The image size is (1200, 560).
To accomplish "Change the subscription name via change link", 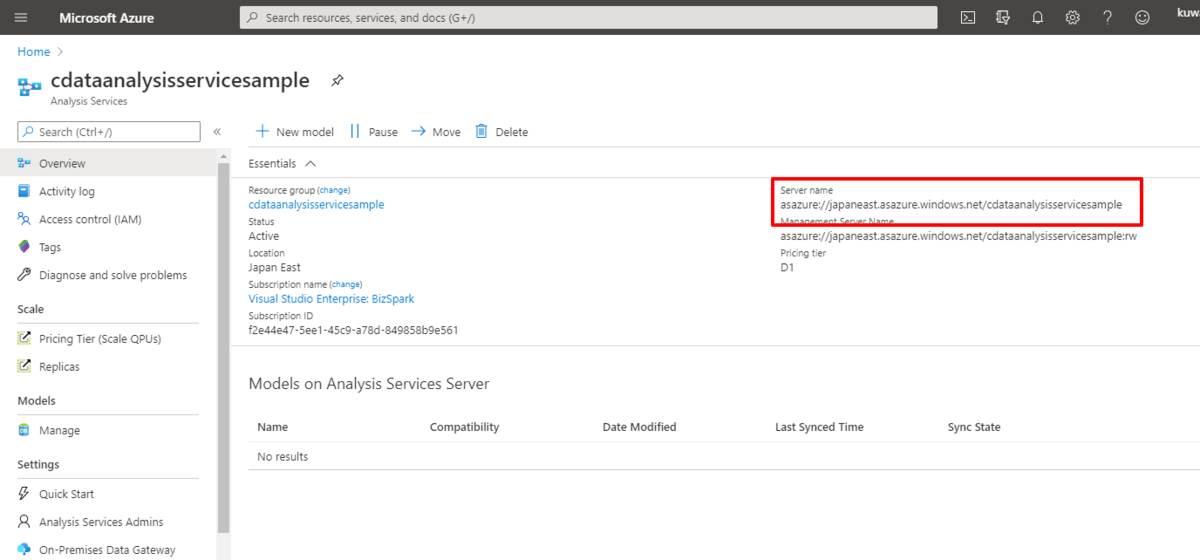I will pyautogui.click(x=346, y=284).
